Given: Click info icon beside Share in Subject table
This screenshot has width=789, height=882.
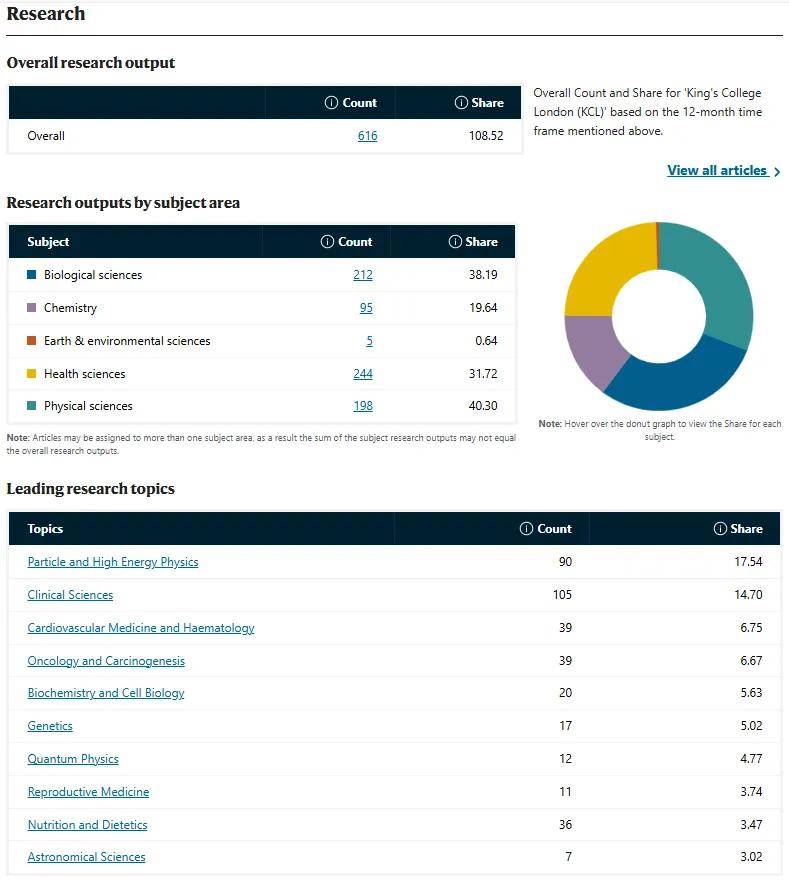Looking at the screenshot, I should 455,242.
